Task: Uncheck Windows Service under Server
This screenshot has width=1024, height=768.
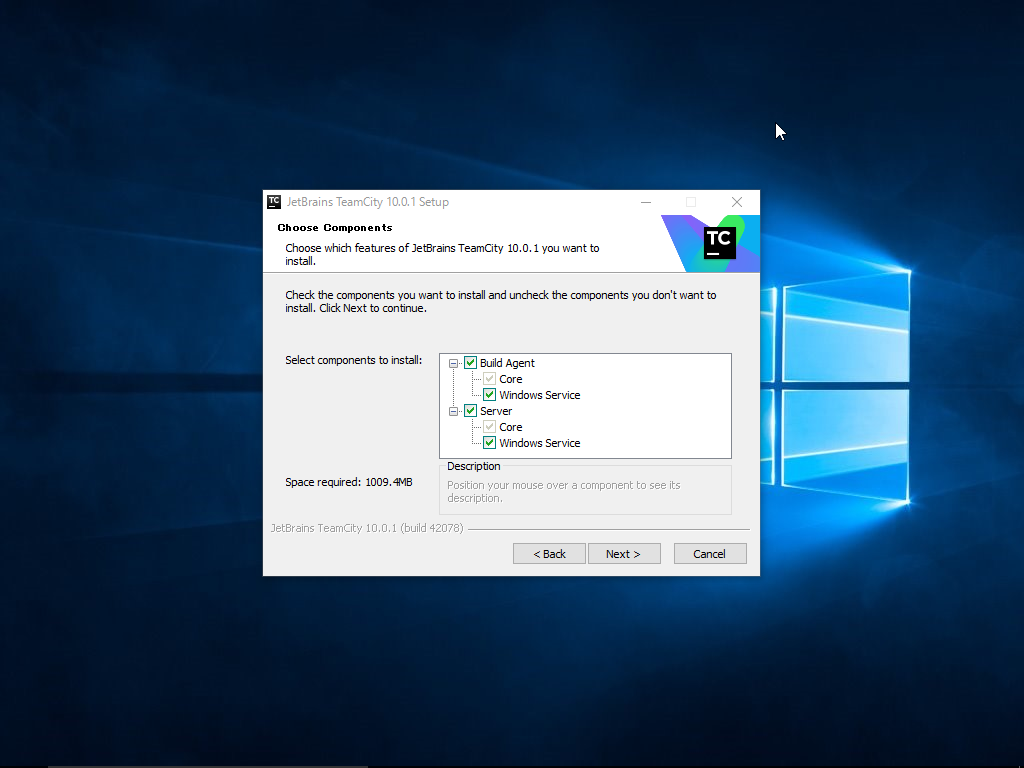Action: (x=489, y=443)
